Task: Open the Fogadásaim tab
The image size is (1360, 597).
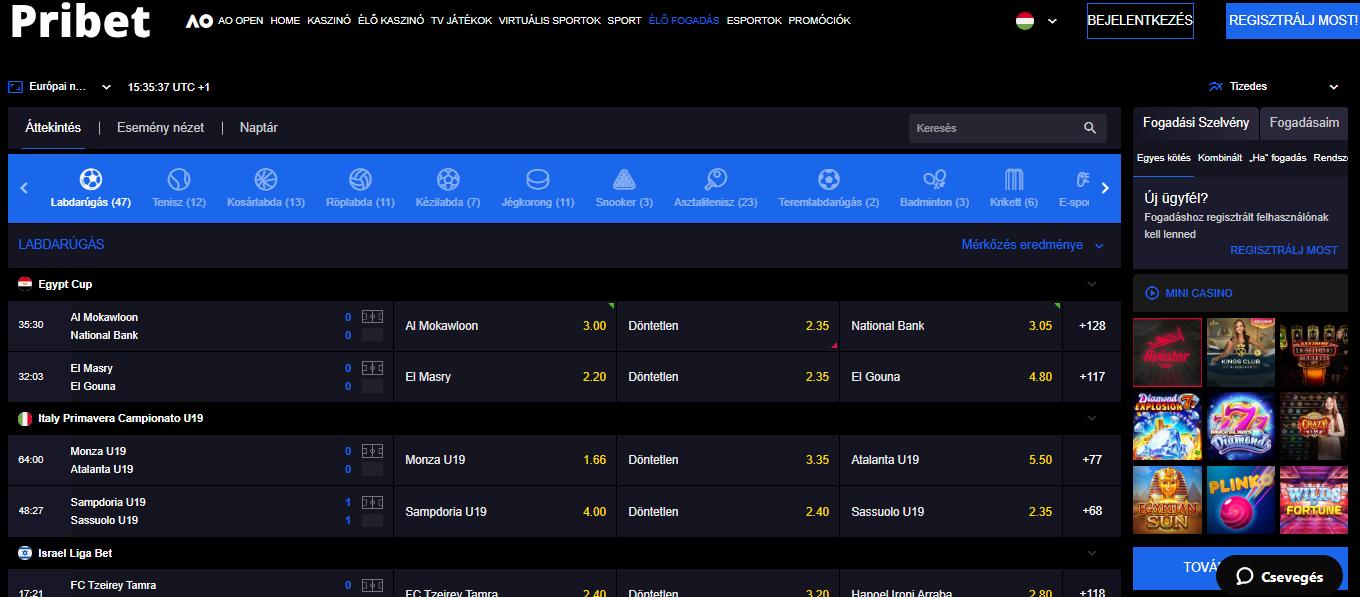Action: (1304, 123)
